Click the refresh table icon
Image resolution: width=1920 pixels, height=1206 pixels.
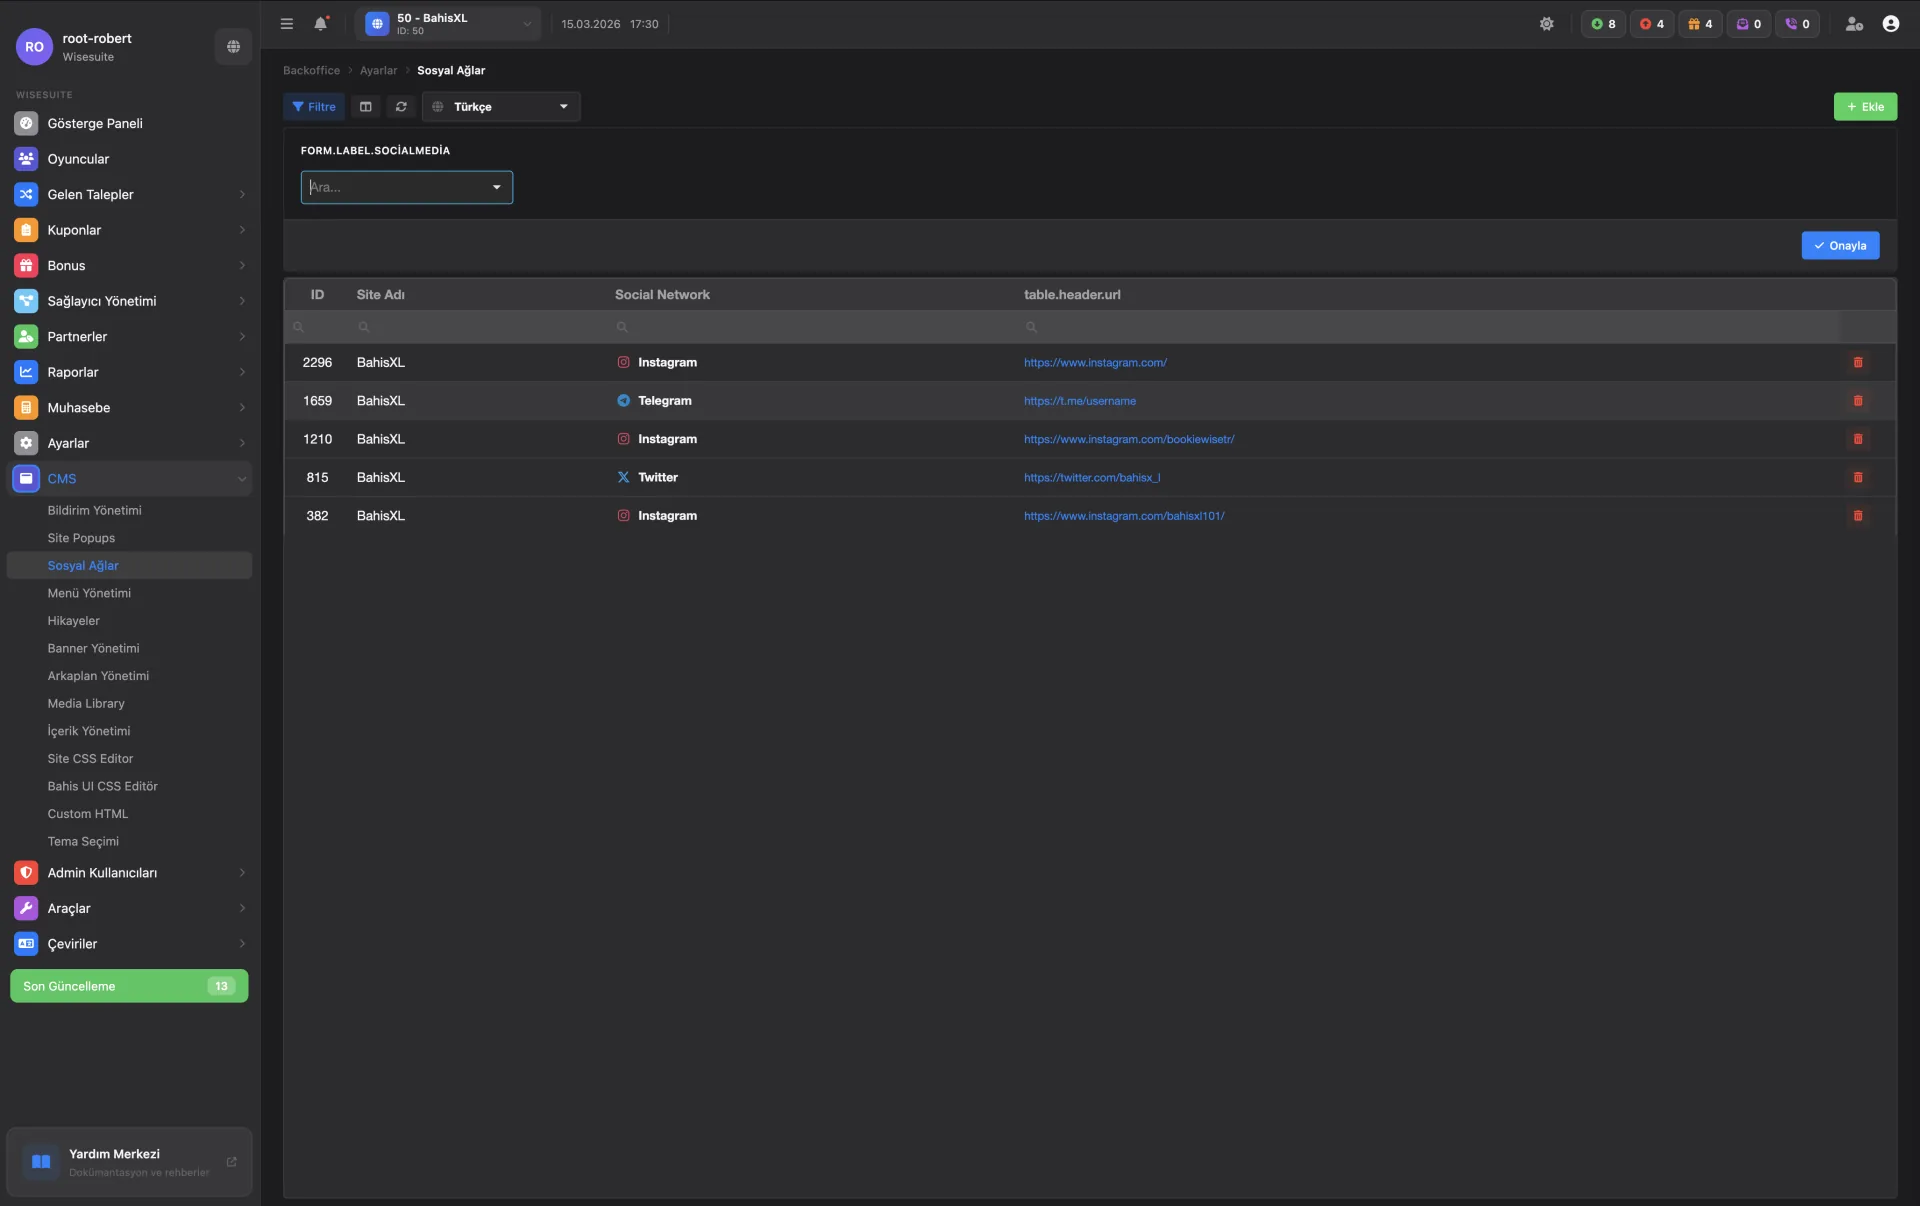tap(401, 107)
